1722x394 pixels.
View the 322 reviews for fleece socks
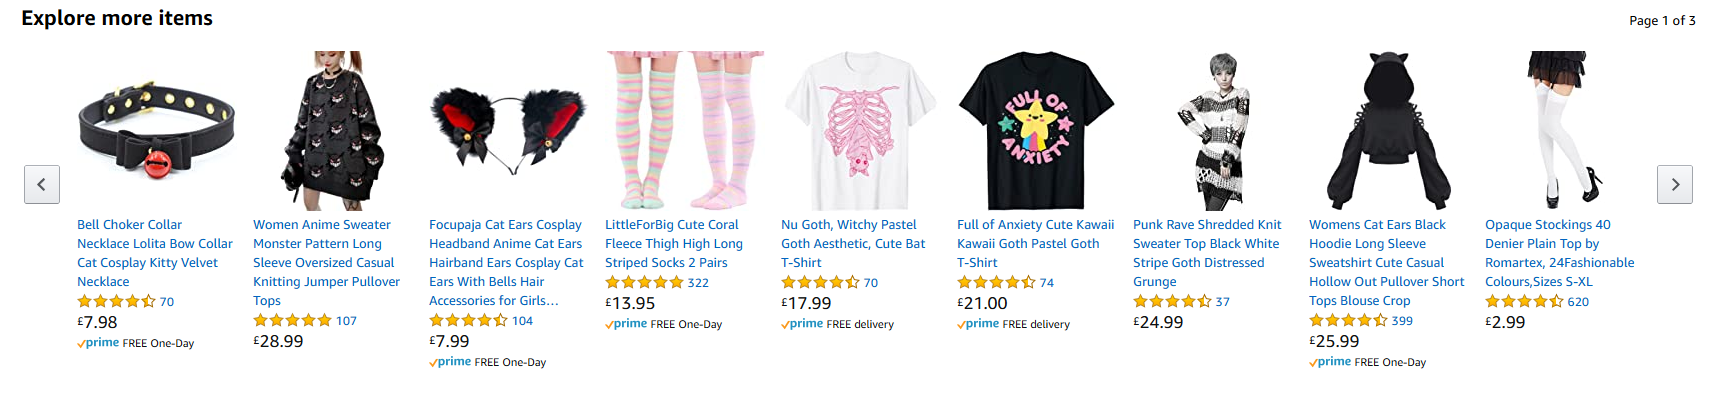pos(698,283)
